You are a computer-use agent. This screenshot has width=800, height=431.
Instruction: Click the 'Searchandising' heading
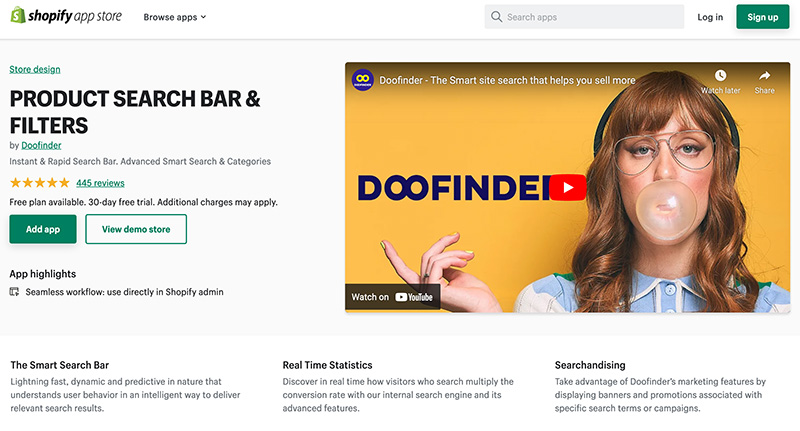pos(590,365)
